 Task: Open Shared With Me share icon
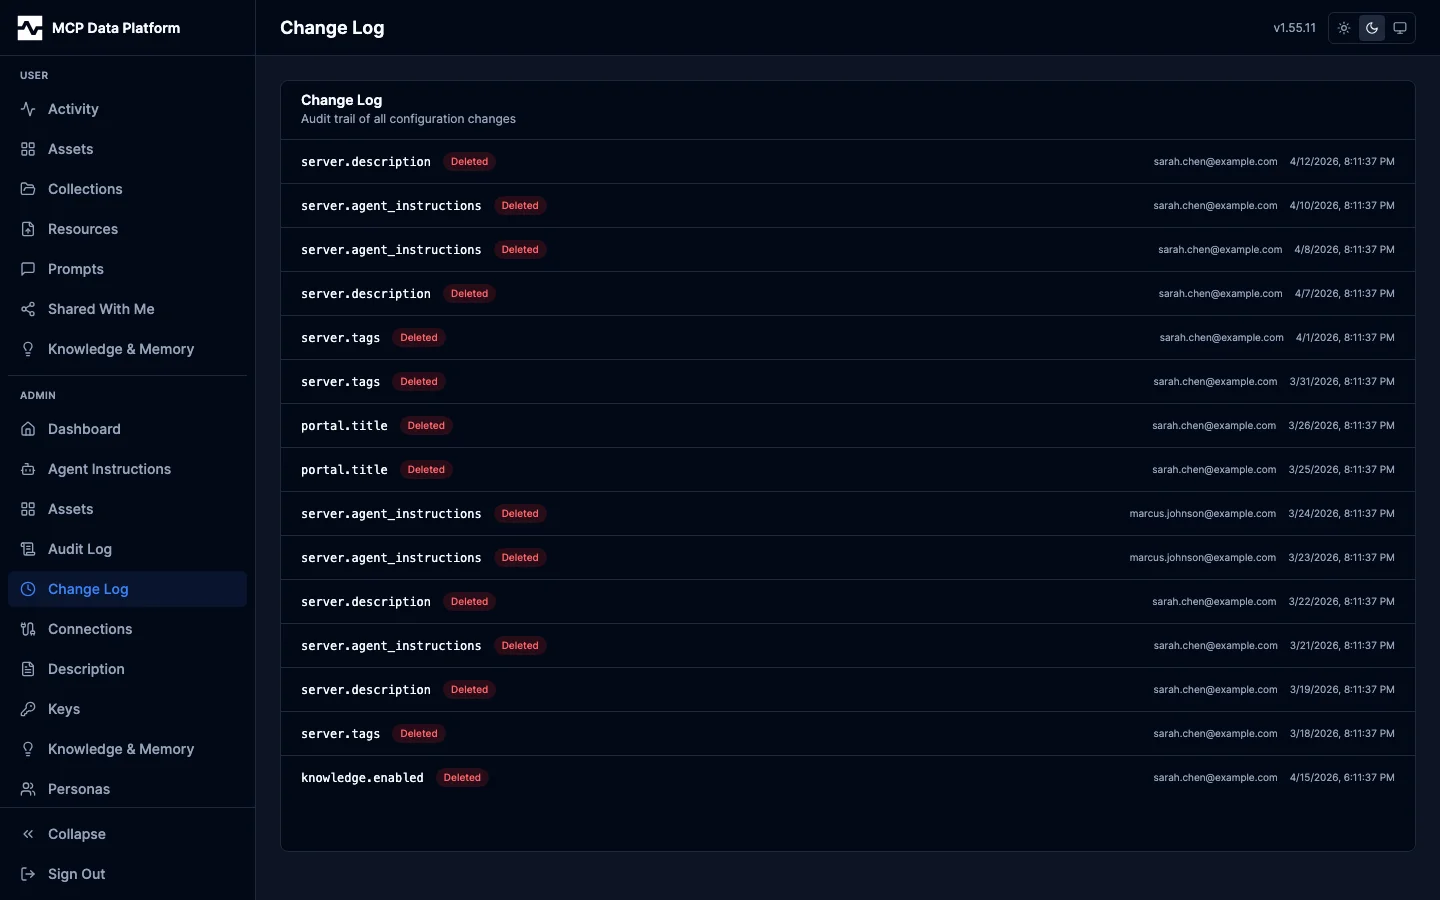27,309
